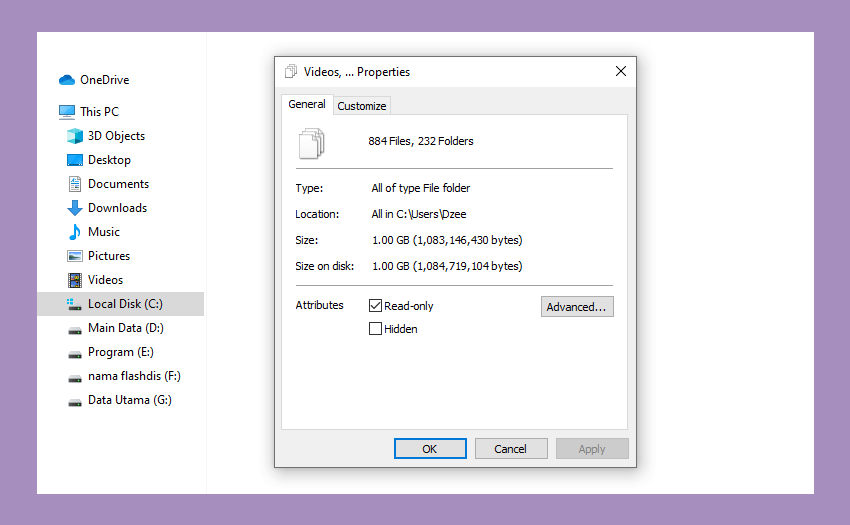Click the 'Attributes' label
This screenshot has width=850, height=525.
coord(319,305)
